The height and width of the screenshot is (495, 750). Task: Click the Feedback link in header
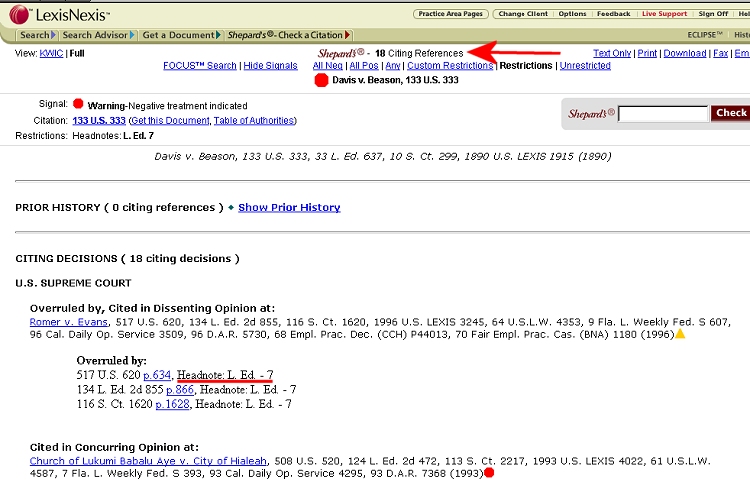point(613,14)
